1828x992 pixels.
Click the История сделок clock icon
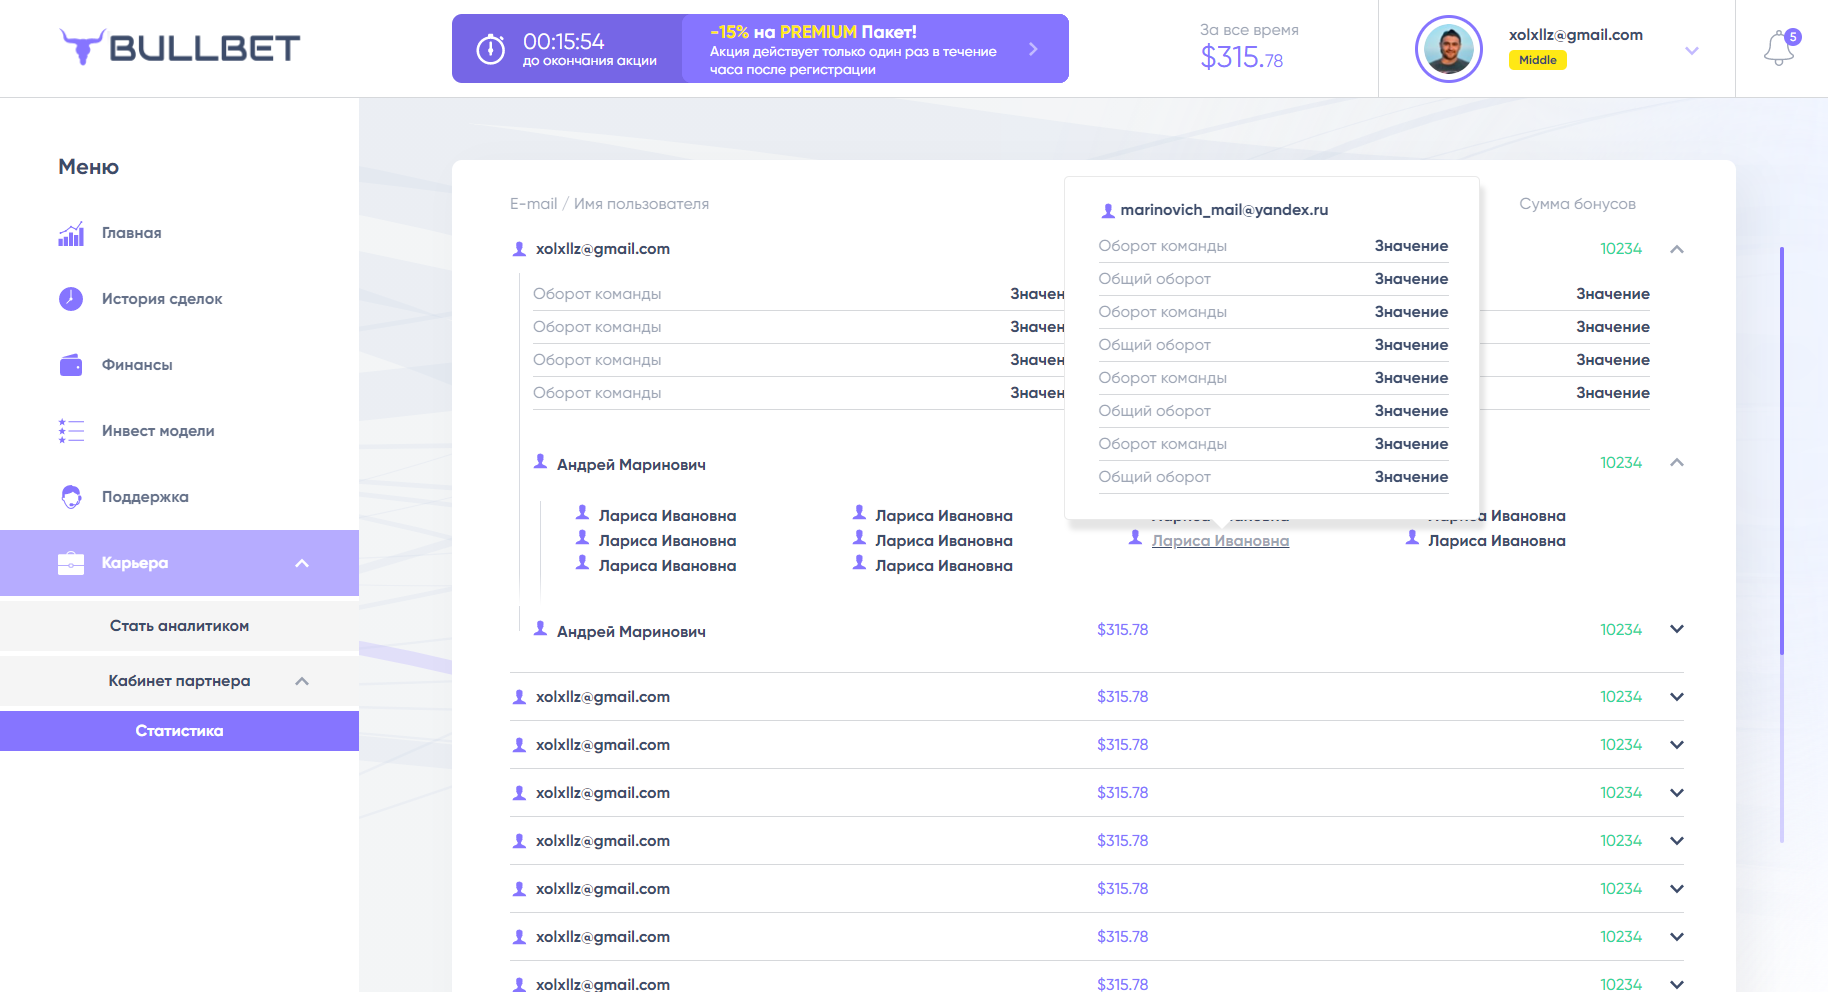tap(71, 299)
